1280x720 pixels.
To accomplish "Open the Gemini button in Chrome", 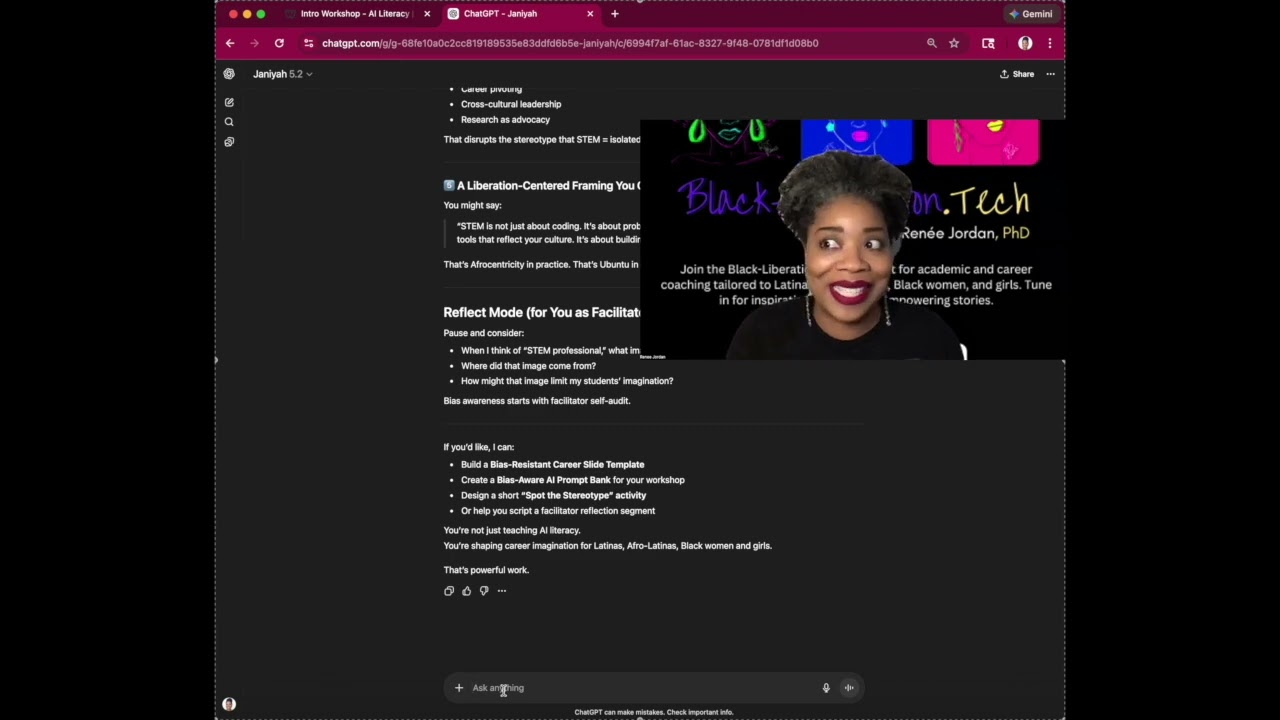I will (x=1031, y=14).
